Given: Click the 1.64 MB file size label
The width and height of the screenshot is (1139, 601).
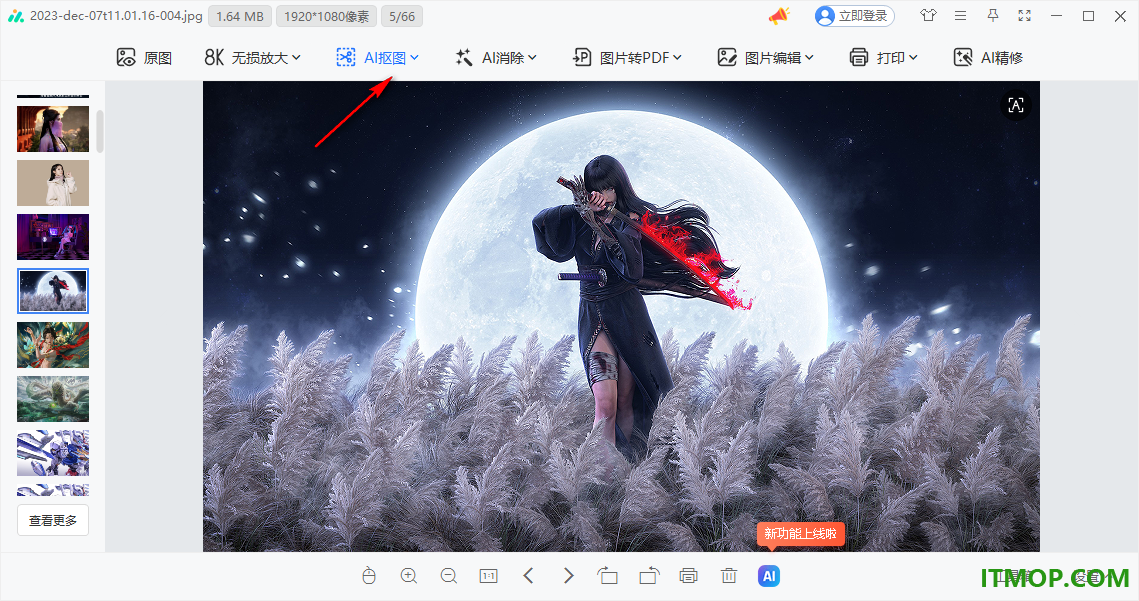Looking at the screenshot, I should [240, 16].
